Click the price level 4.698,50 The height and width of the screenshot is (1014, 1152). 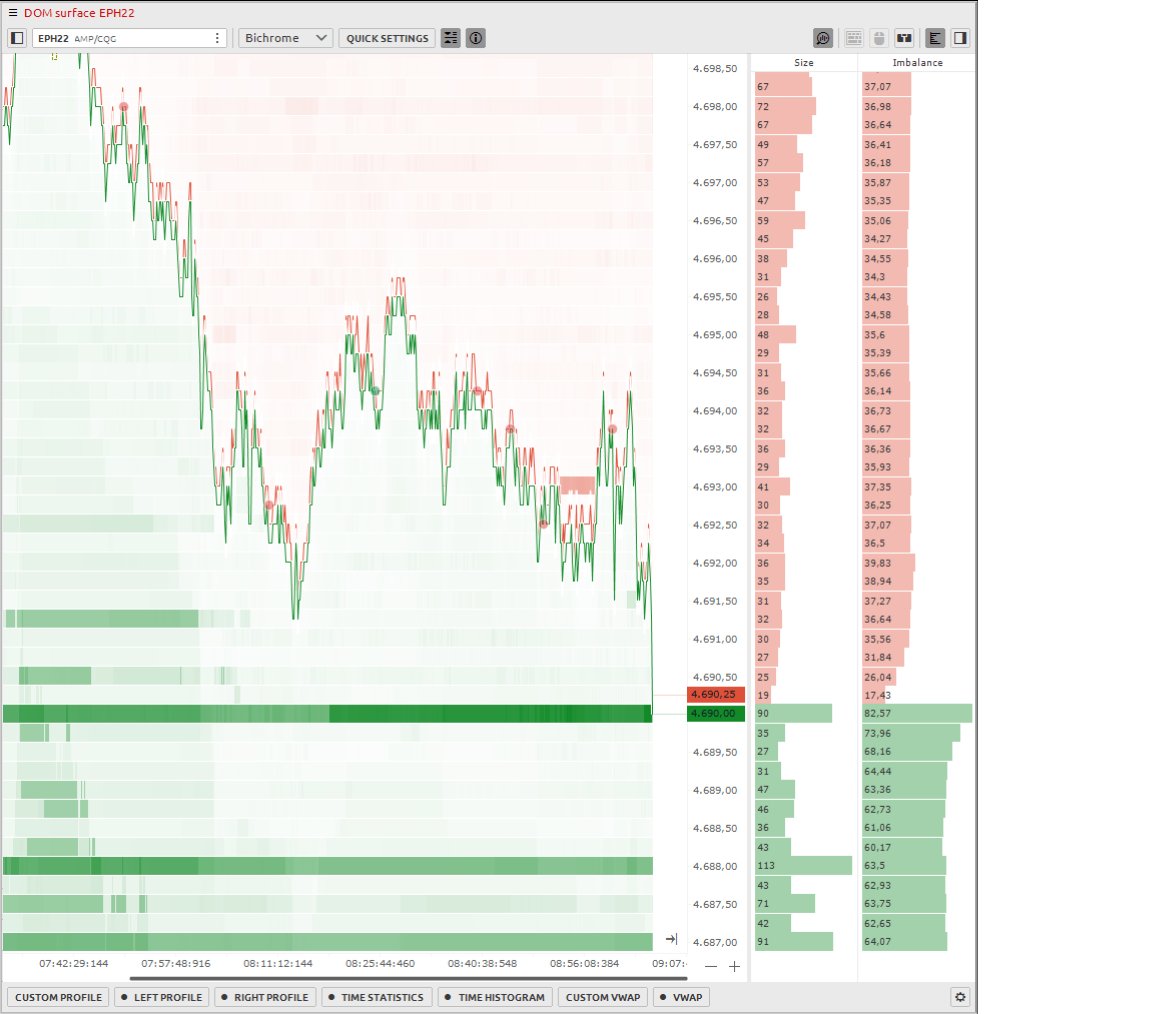(x=715, y=68)
